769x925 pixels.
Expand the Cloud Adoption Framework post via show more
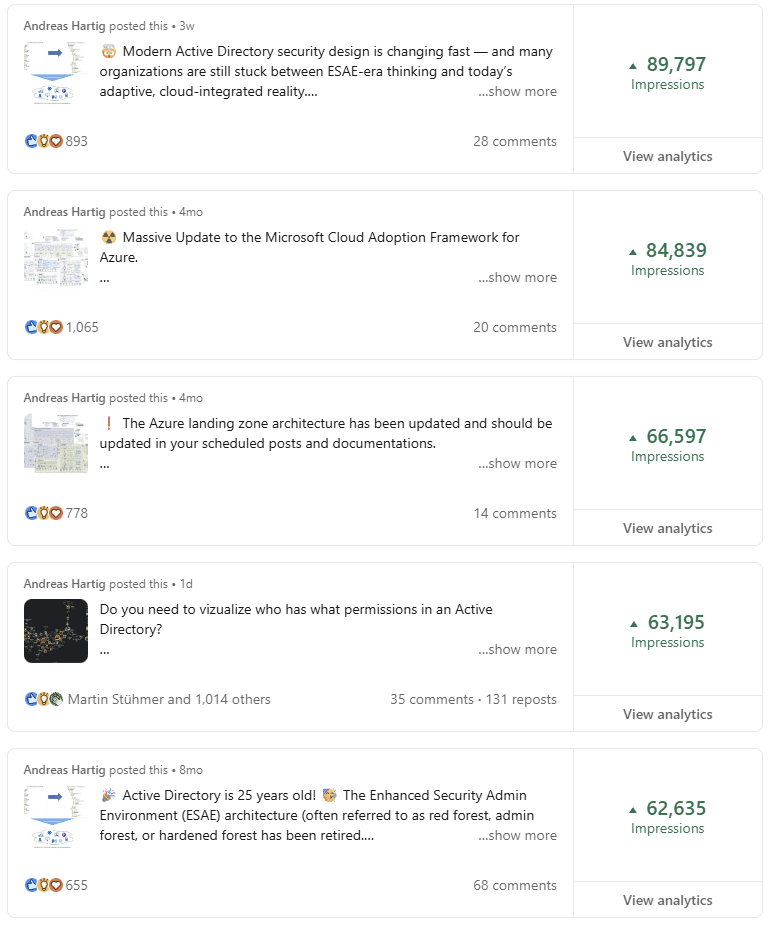point(517,277)
